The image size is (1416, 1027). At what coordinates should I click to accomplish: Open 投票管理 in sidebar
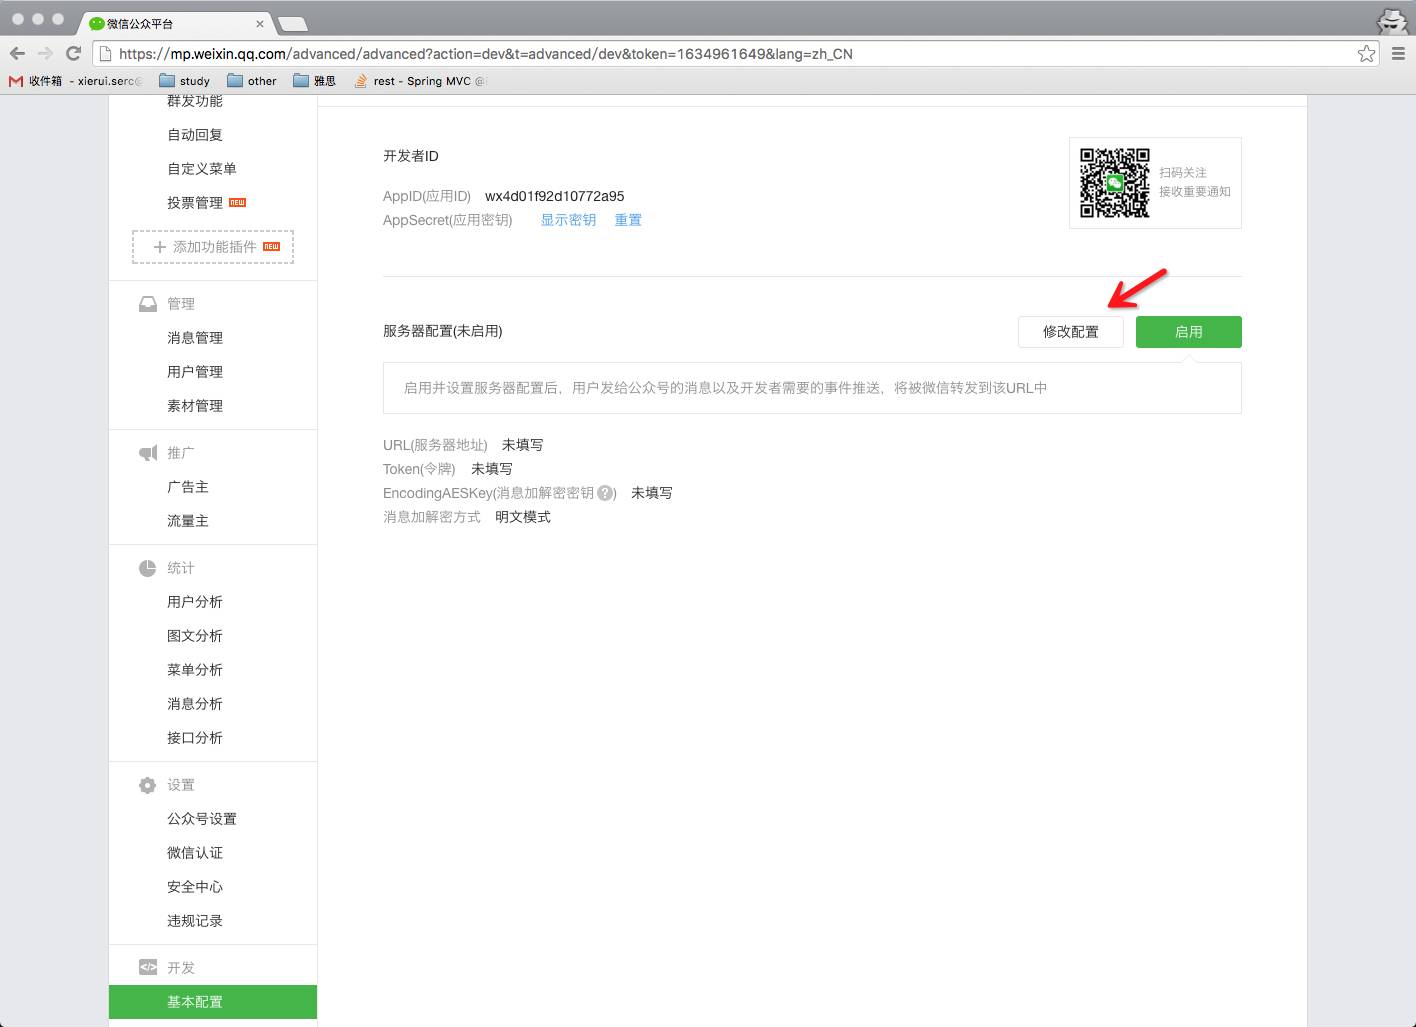click(195, 203)
